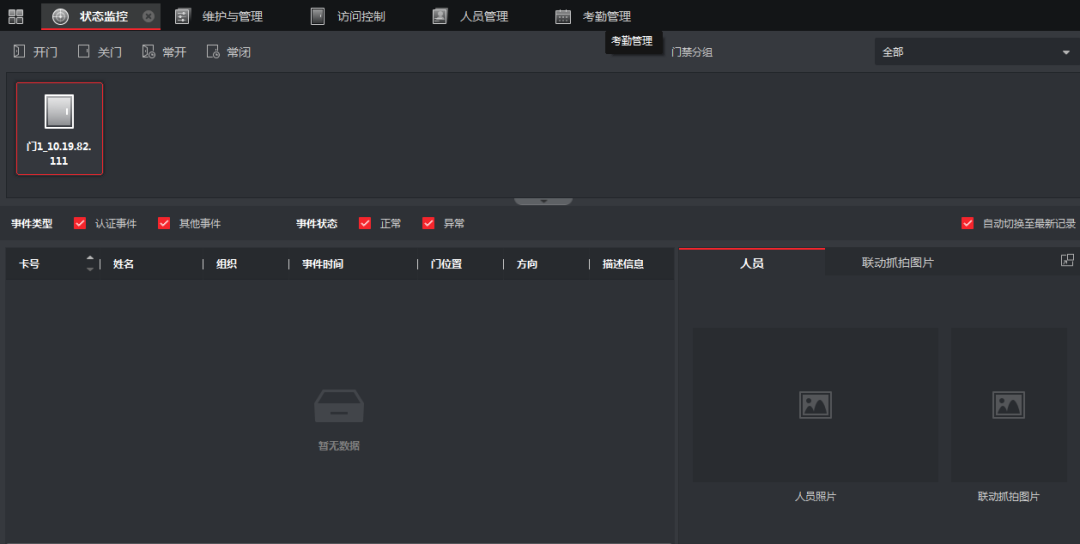Click the grid home menu icon

[x=16, y=16]
